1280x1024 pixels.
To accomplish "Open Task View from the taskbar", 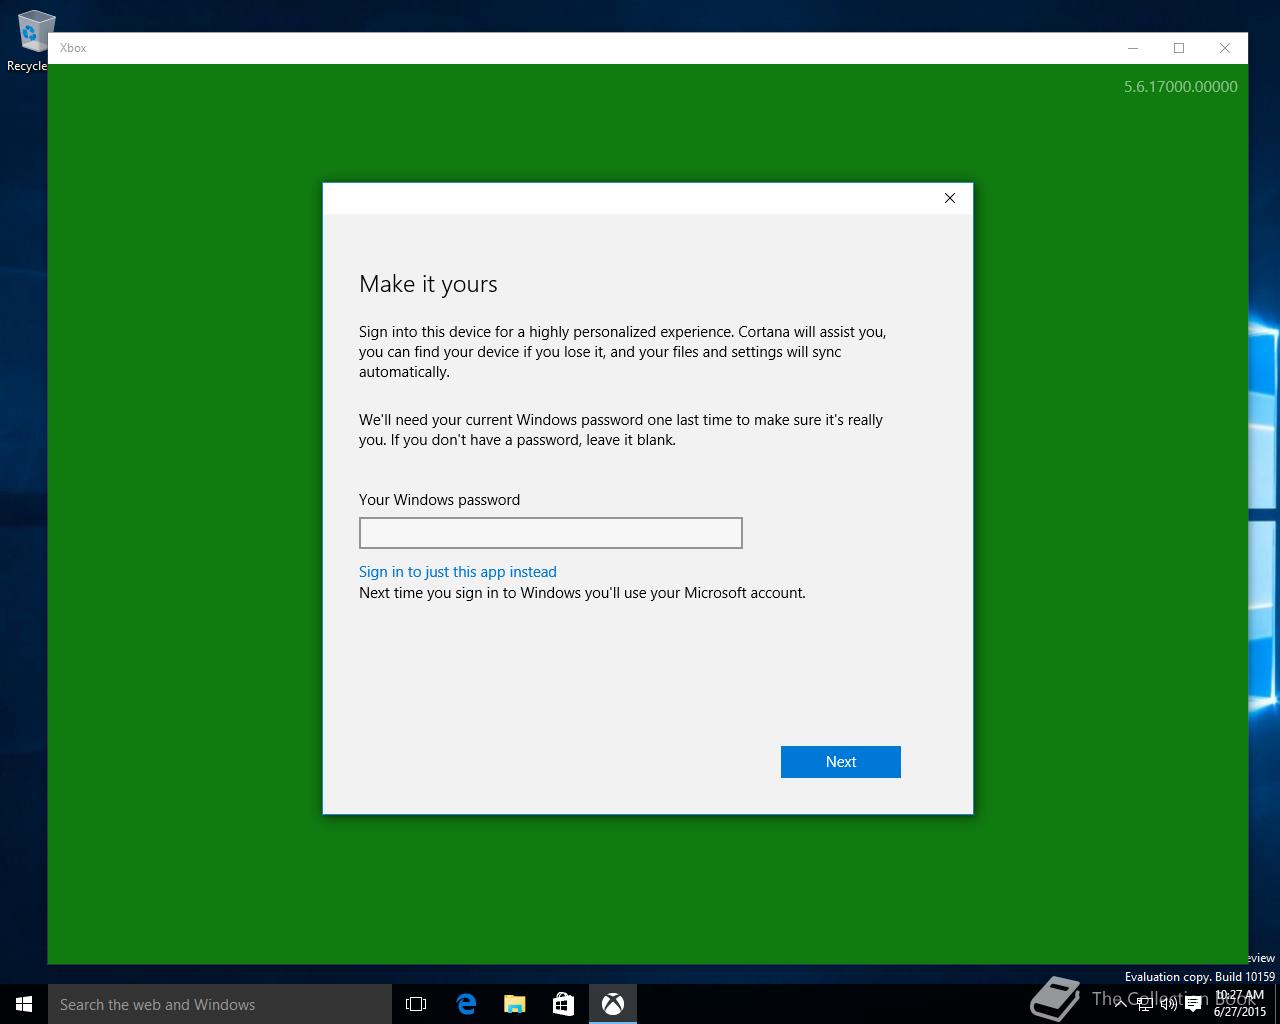I will point(416,1004).
